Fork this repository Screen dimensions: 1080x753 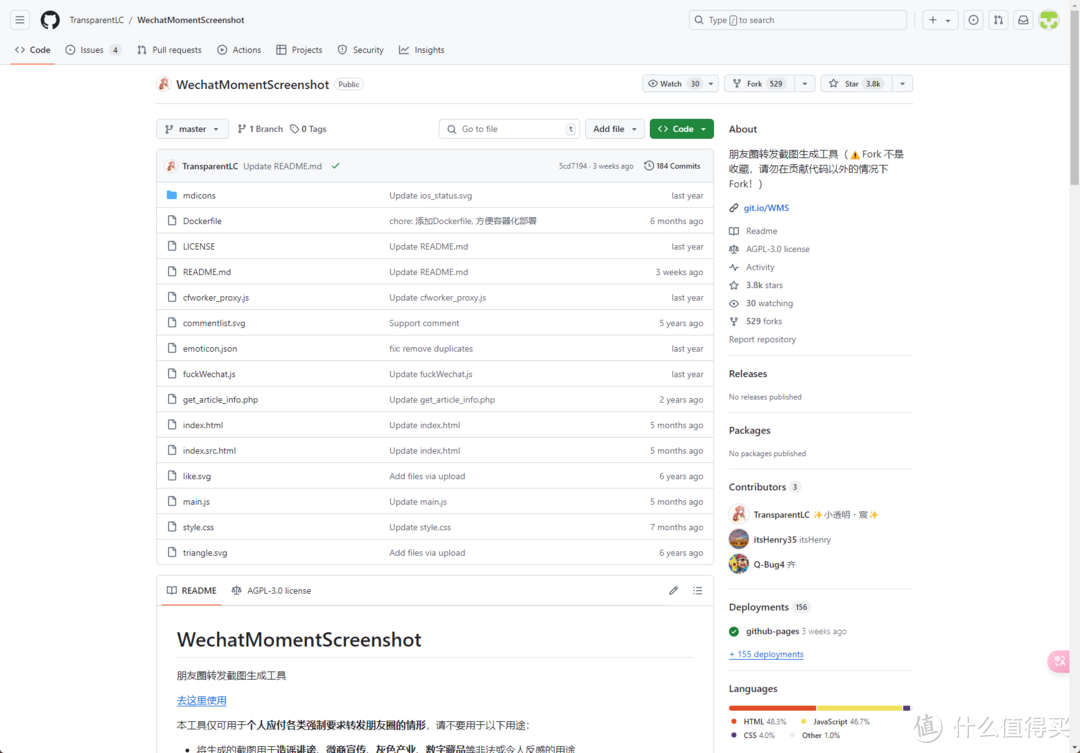758,83
